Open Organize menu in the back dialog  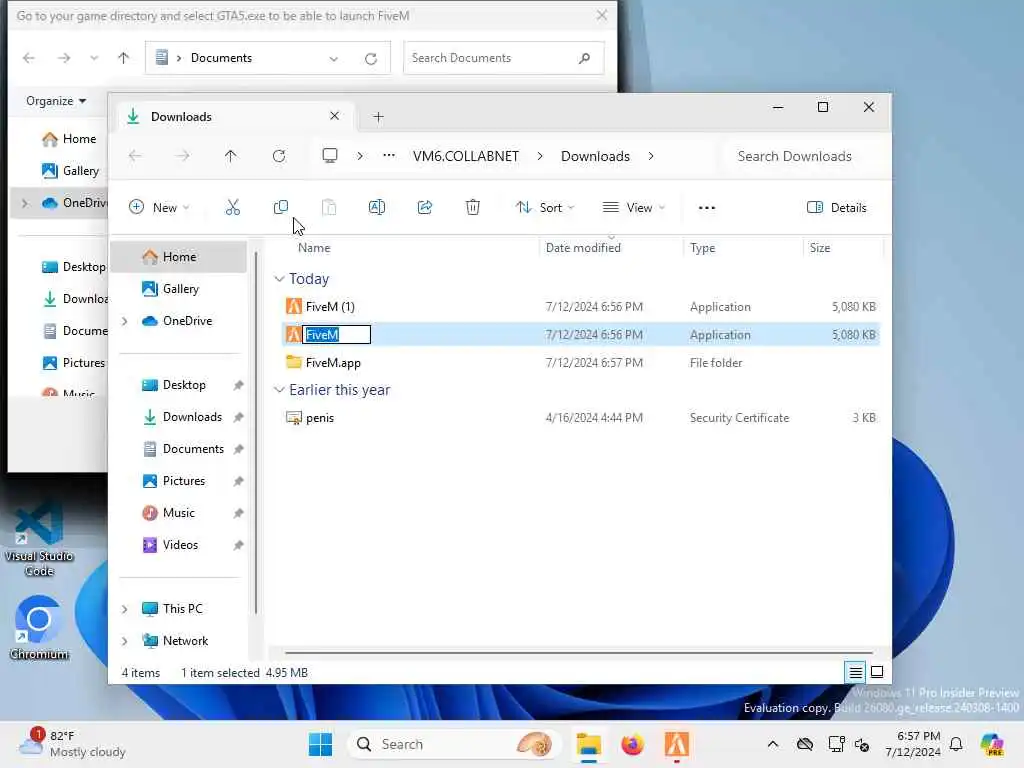coord(56,101)
